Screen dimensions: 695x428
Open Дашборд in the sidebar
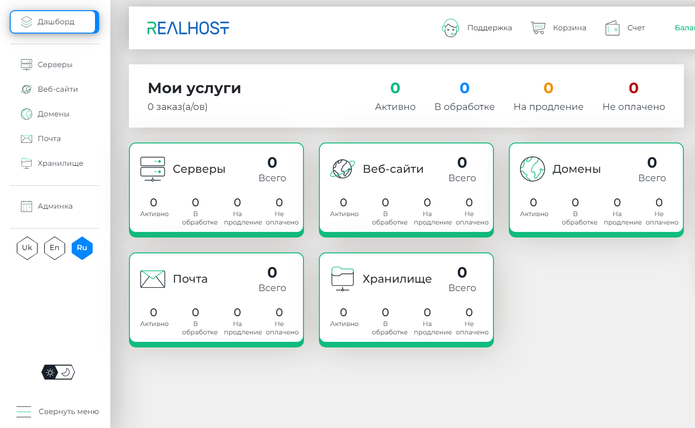(x=54, y=22)
